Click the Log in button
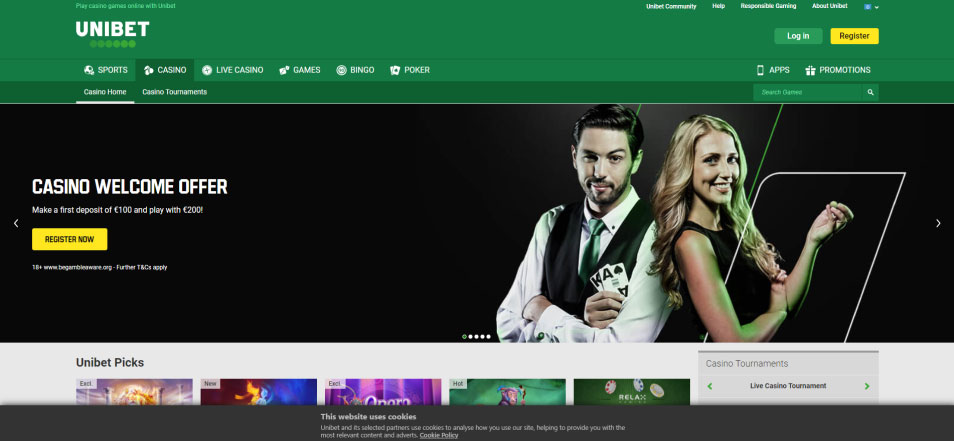The image size is (954, 441). 798,36
